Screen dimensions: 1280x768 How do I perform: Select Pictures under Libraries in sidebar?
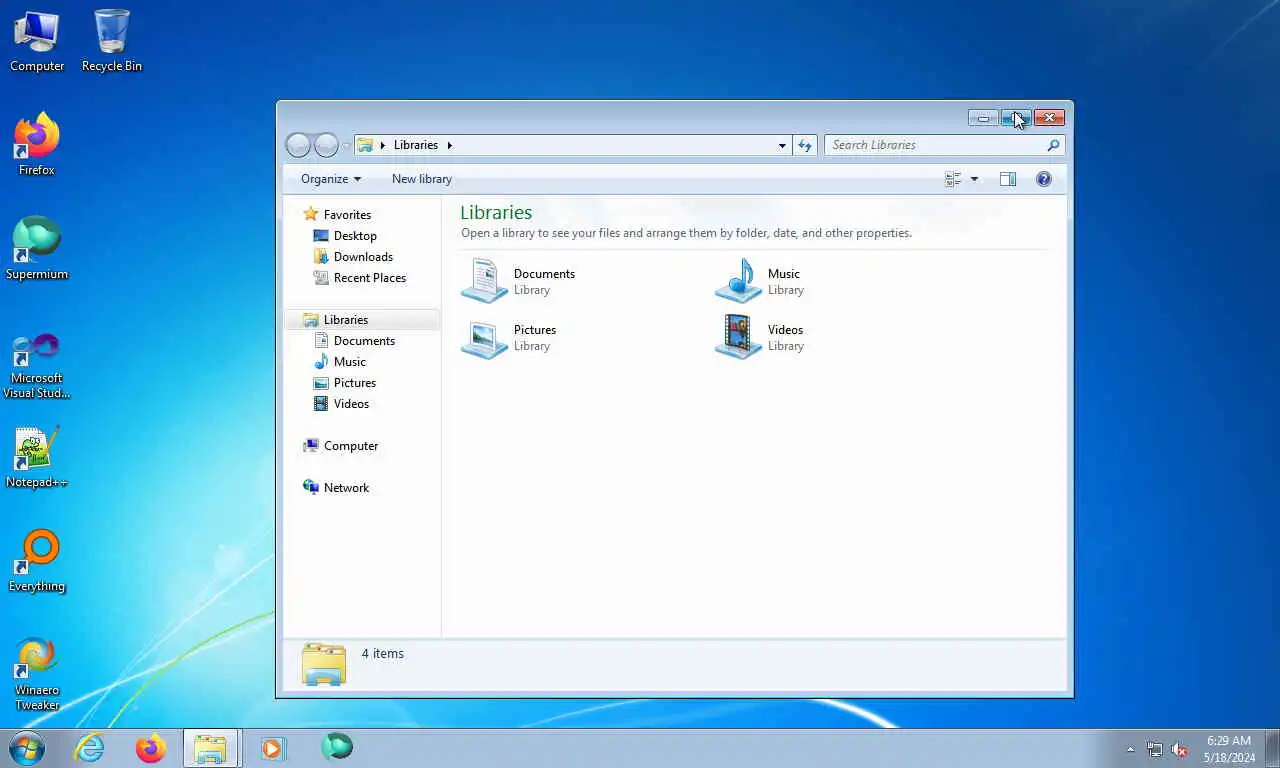(x=344, y=383)
